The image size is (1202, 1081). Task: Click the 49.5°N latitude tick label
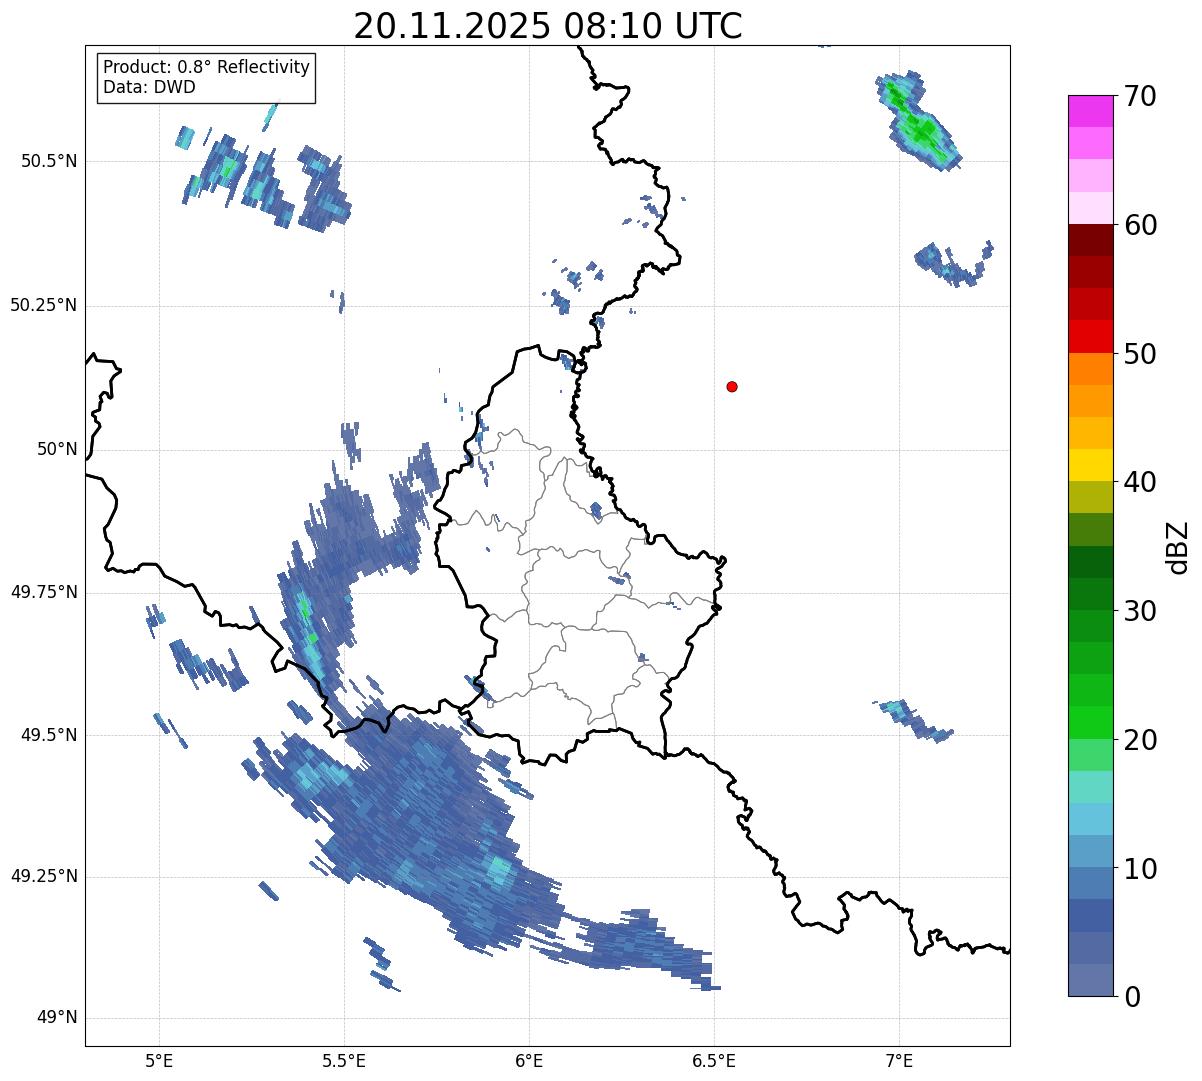(48, 735)
